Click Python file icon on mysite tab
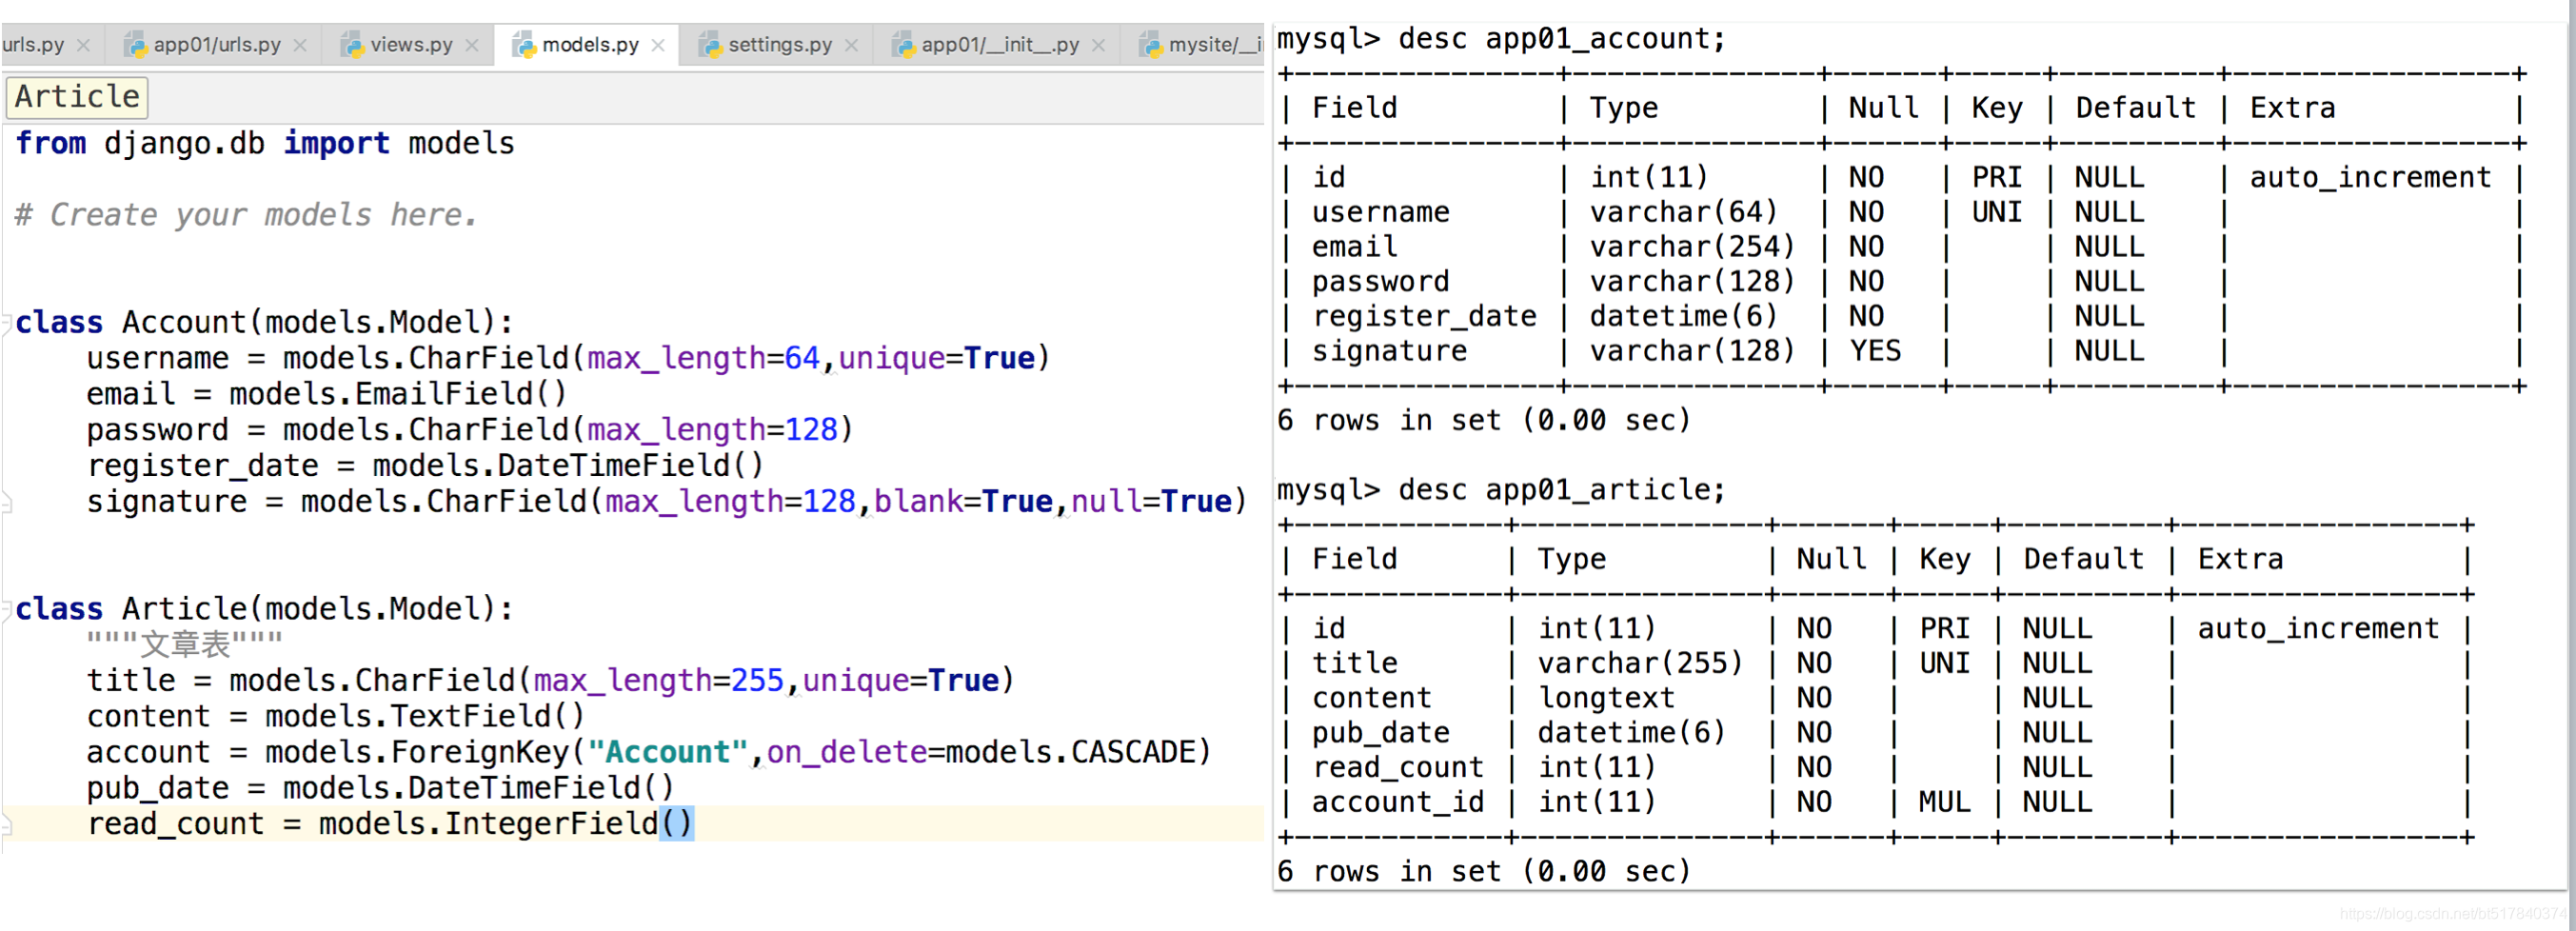 (1151, 45)
